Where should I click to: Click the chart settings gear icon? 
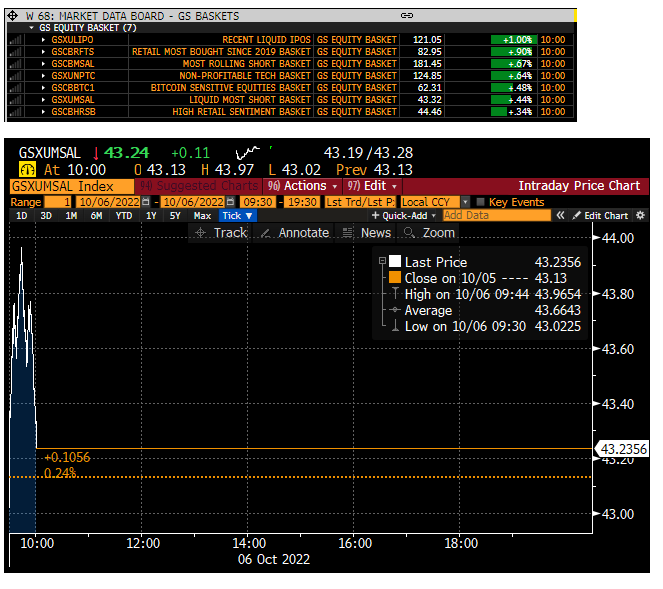[641, 216]
